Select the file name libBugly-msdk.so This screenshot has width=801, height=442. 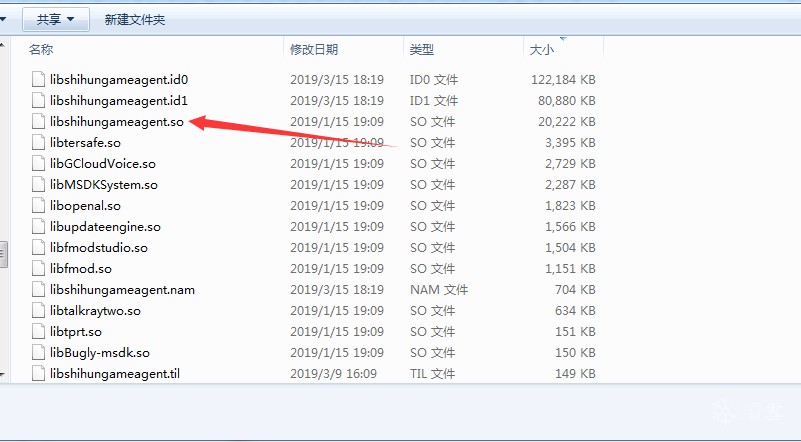(x=100, y=352)
